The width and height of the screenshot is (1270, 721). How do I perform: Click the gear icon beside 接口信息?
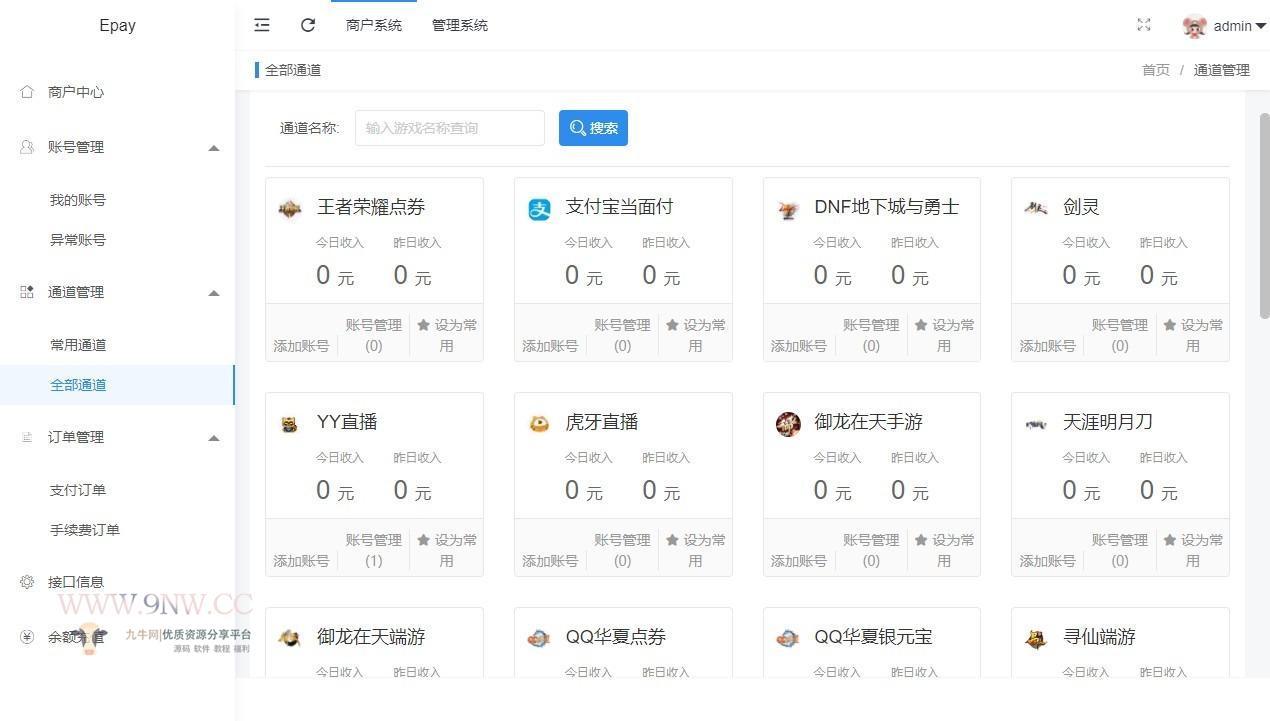click(27, 582)
